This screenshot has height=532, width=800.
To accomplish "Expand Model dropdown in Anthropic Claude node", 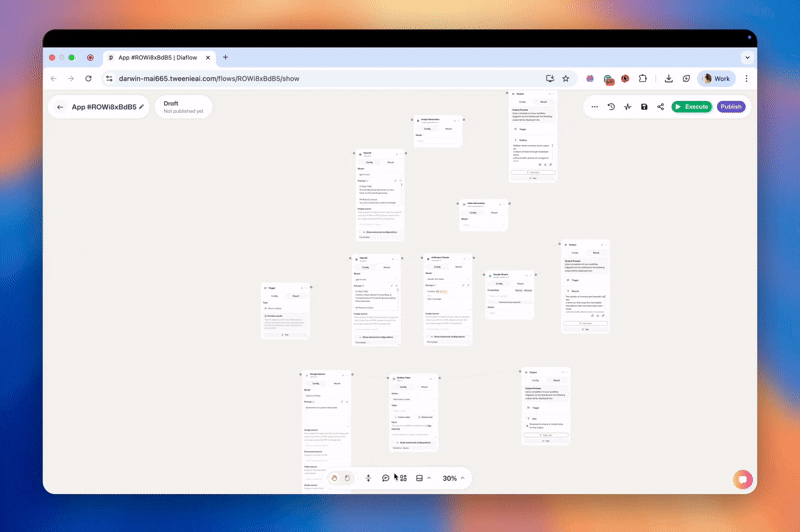I will [447, 279].
